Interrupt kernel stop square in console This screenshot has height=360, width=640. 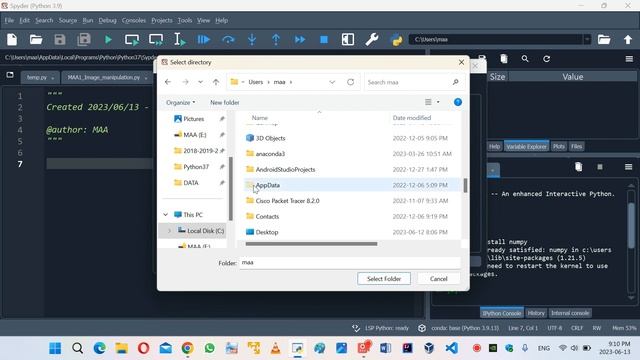[x=600, y=167]
